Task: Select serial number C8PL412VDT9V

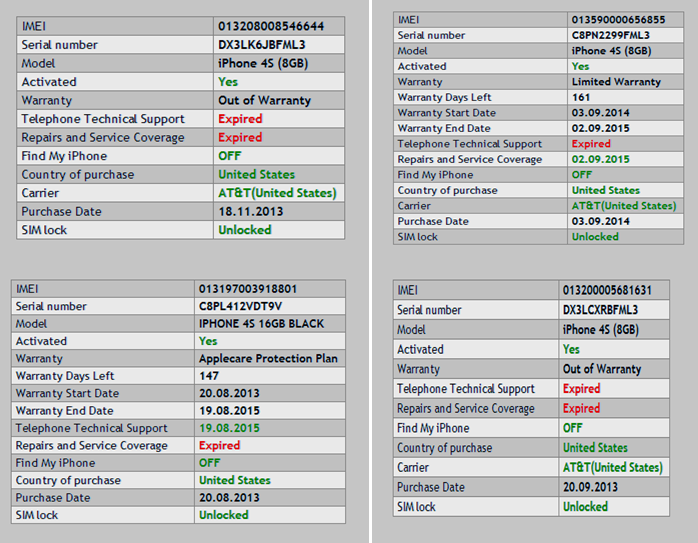Action: click(241, 306)
